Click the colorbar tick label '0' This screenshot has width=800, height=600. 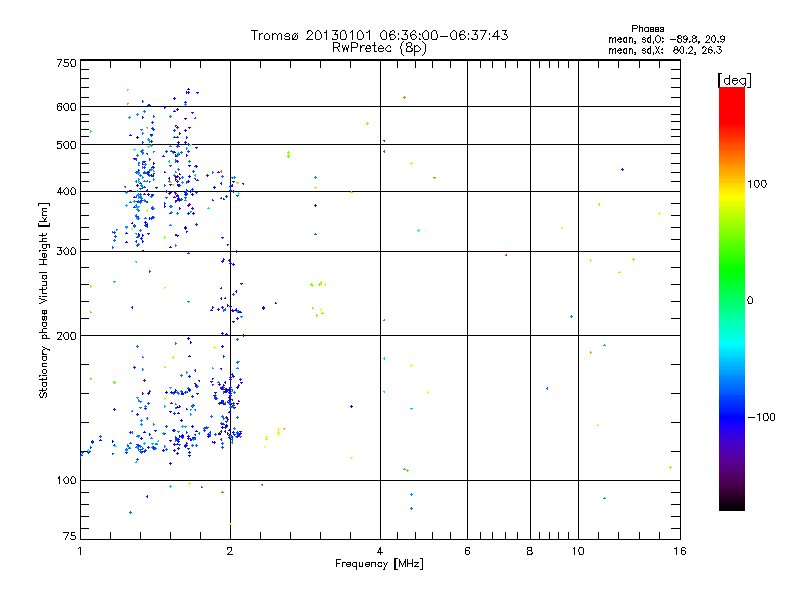coord(750,300)
